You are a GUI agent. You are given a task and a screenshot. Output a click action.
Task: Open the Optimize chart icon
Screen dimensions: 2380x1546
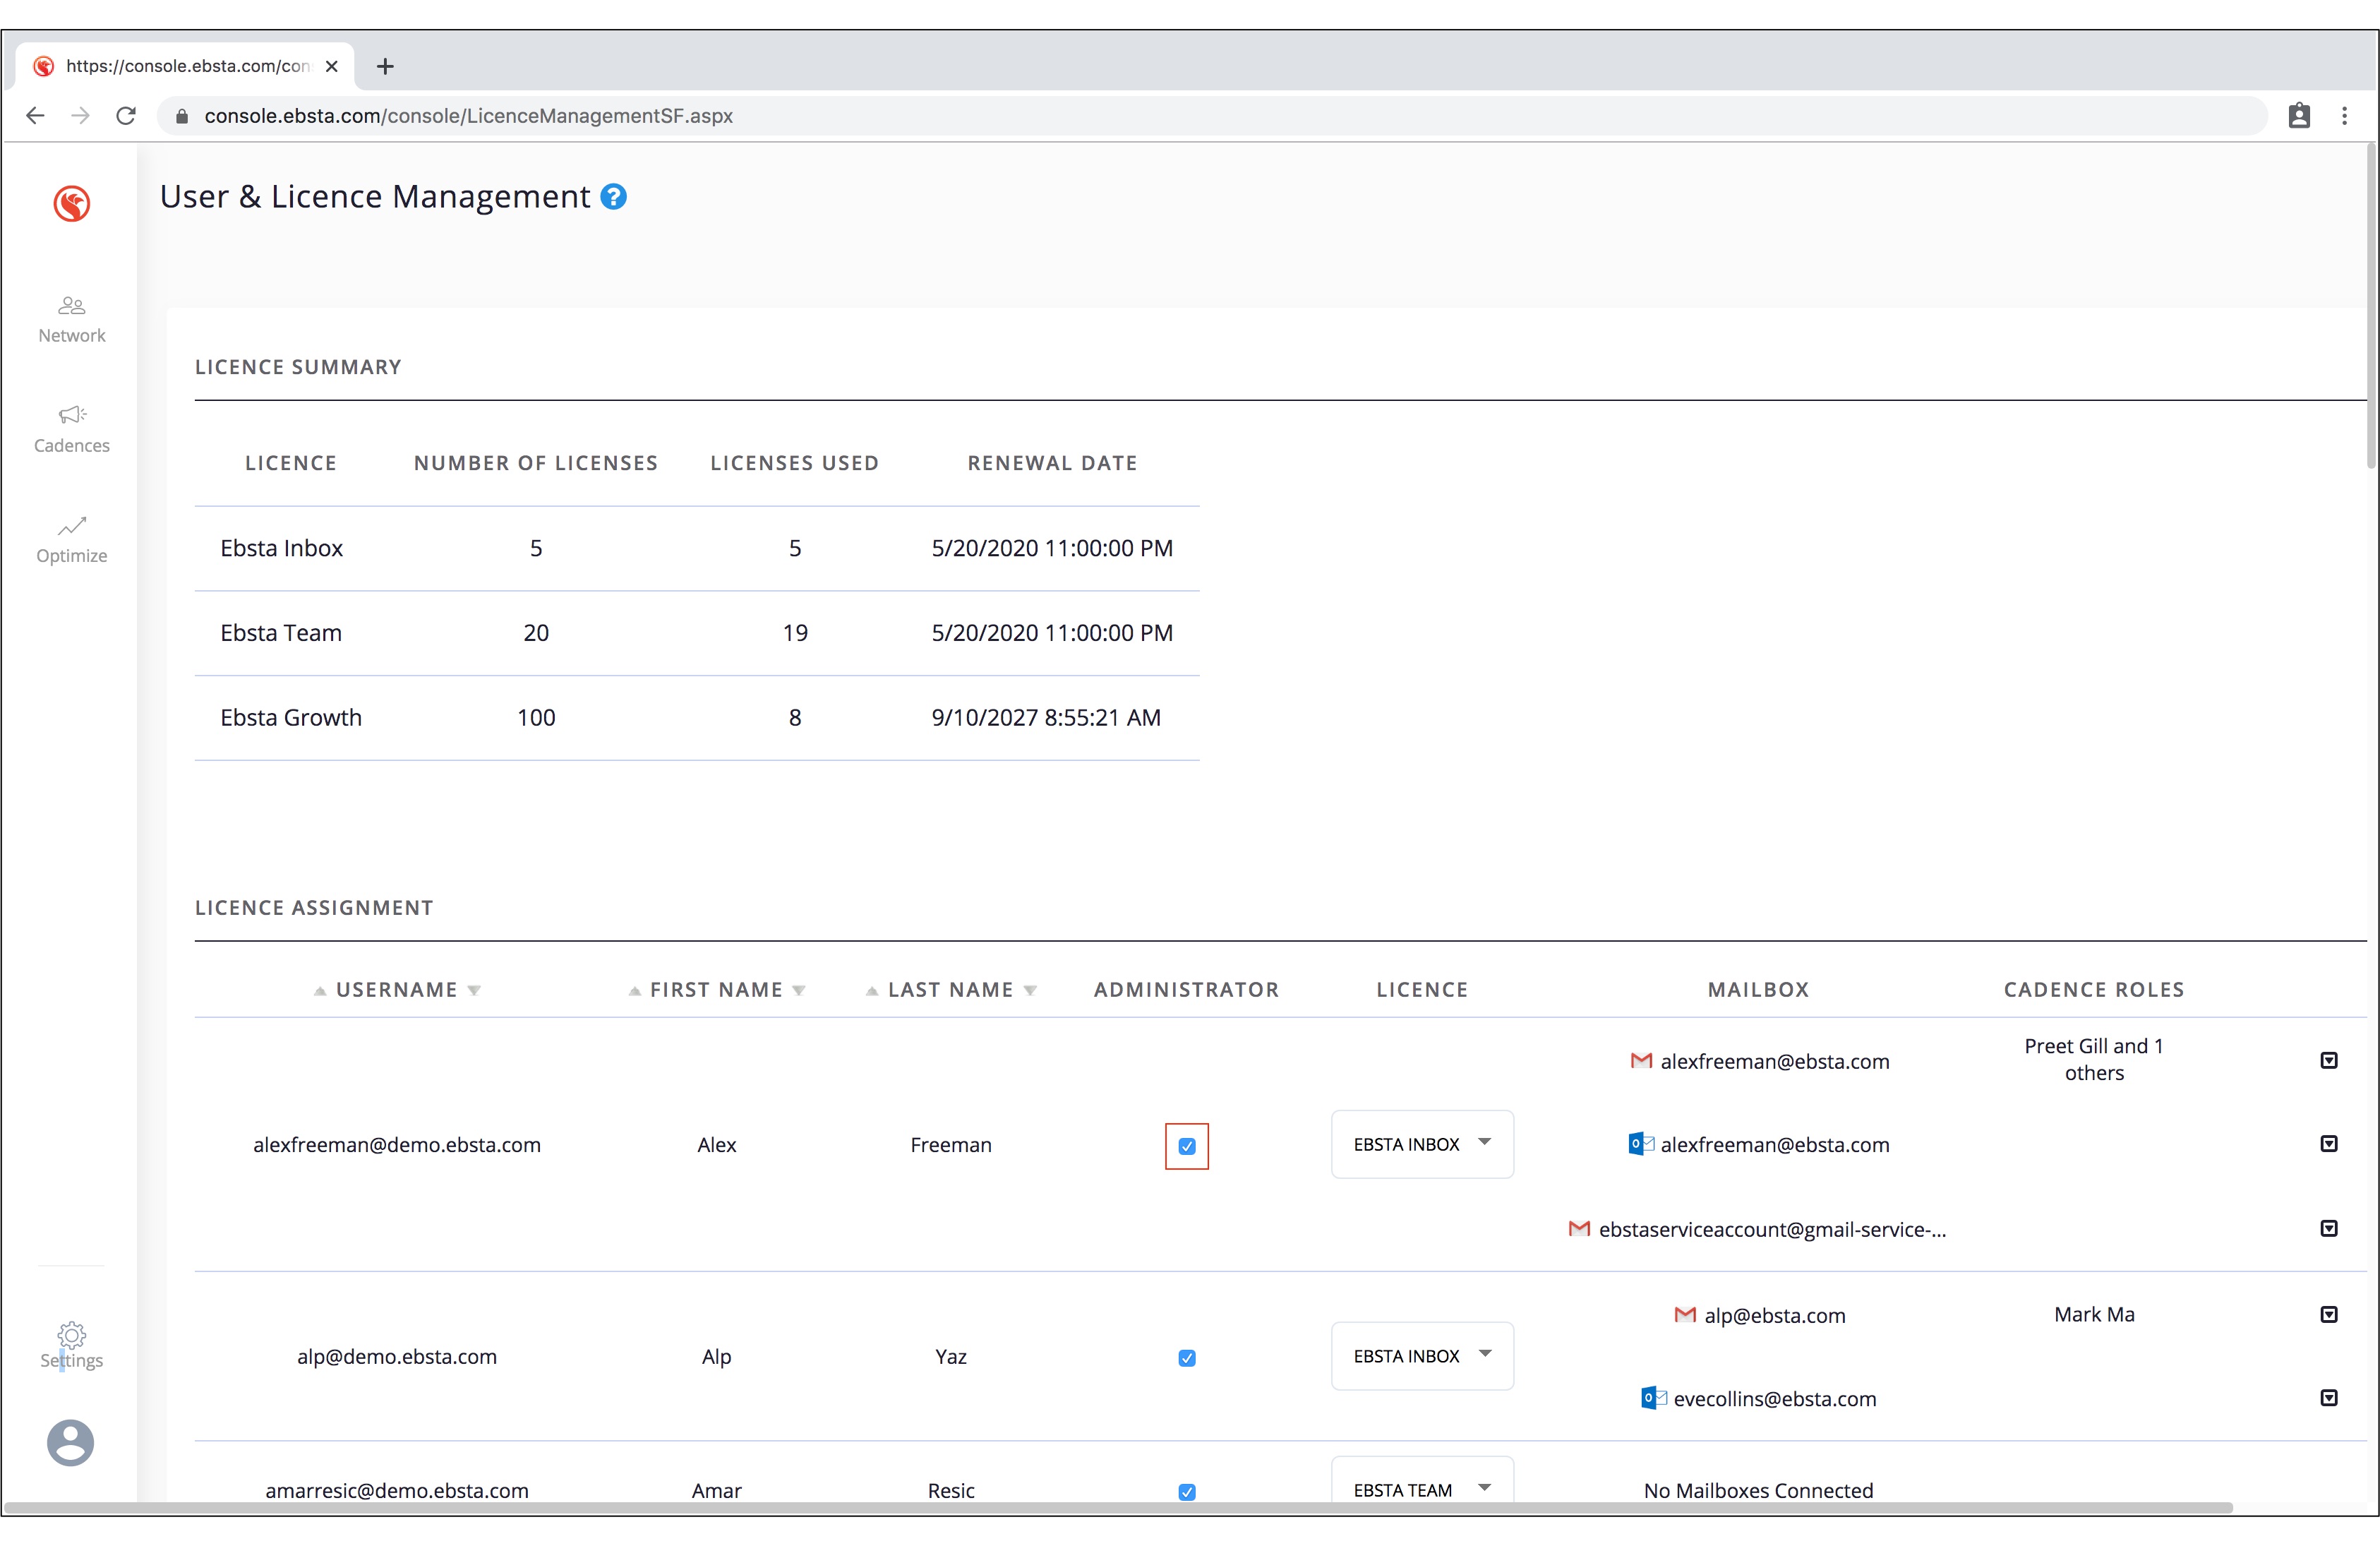coord(71,526)
